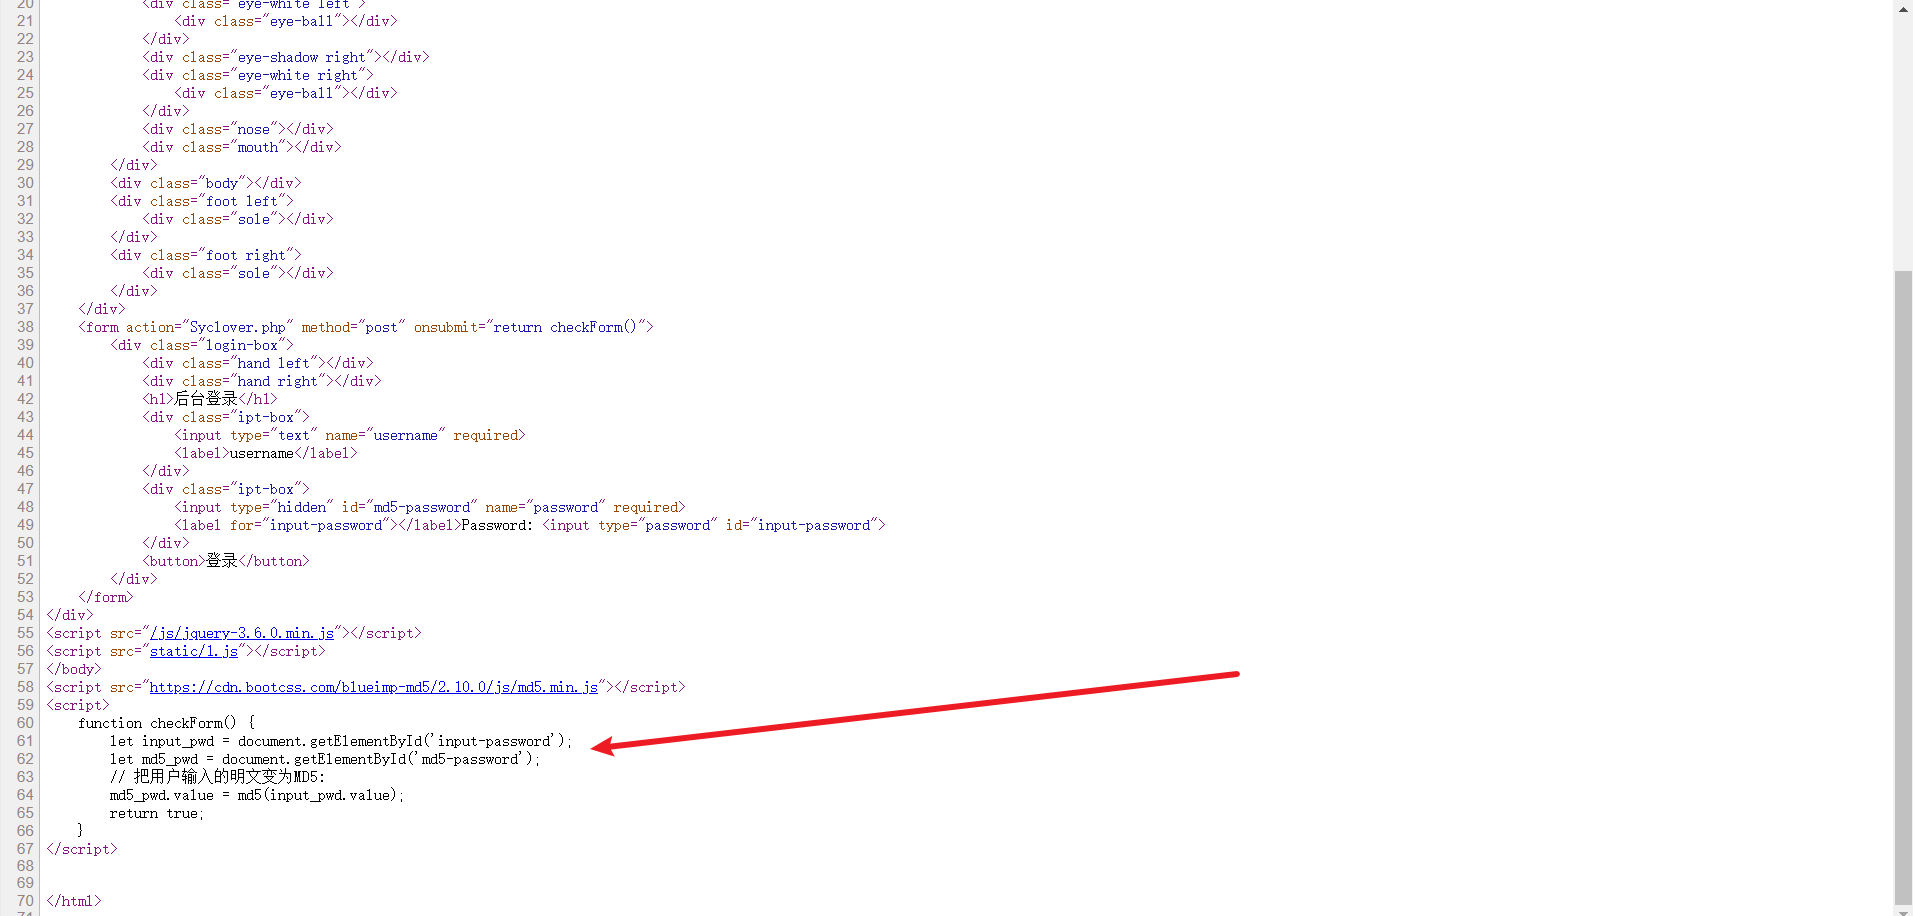Click the "md5_pwd.value = md5(input_pwd.value);" line

[257, 795]
